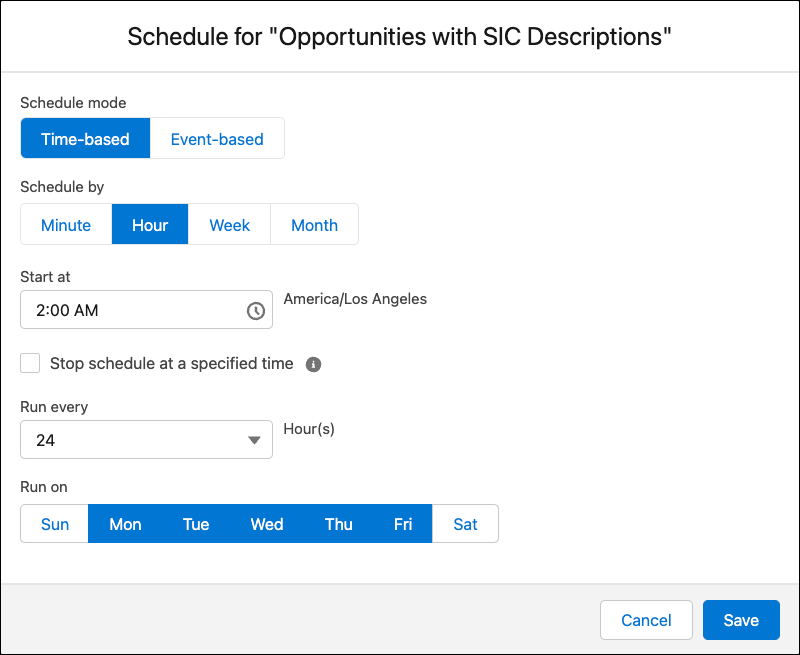
Task: Open the Run every hours dropdown
Action: click(146, 440)
